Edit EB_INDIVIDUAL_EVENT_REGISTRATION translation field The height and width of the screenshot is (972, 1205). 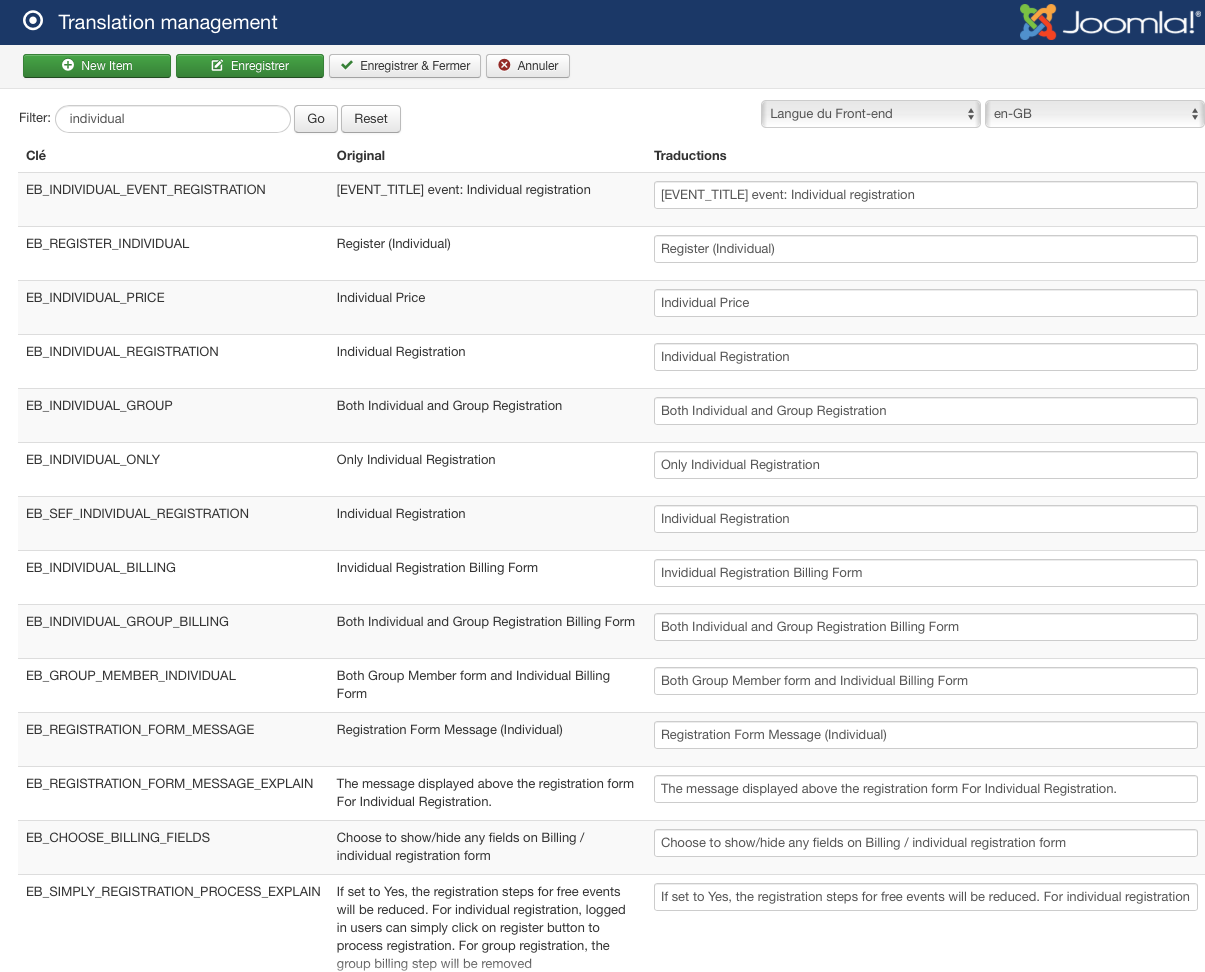coord(925,195)
